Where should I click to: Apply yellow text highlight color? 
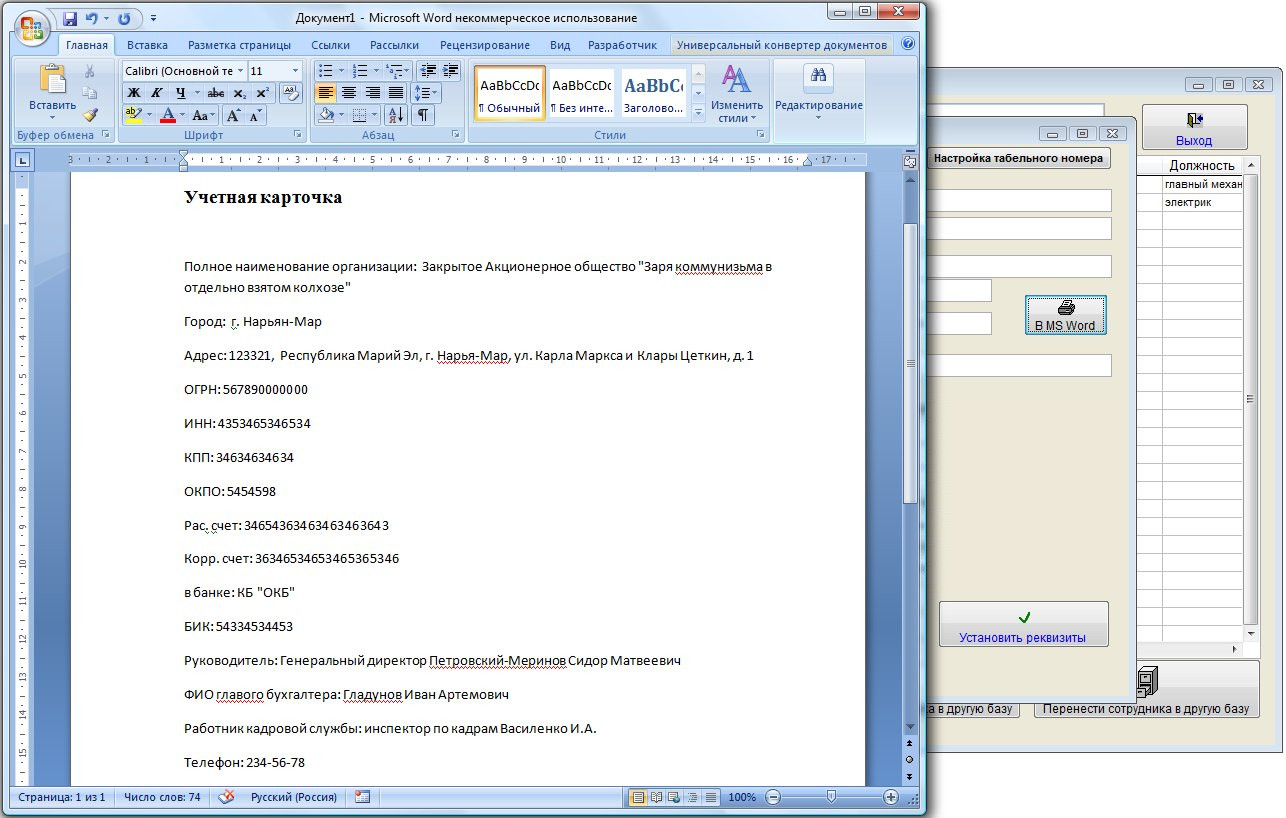point(134,115)
